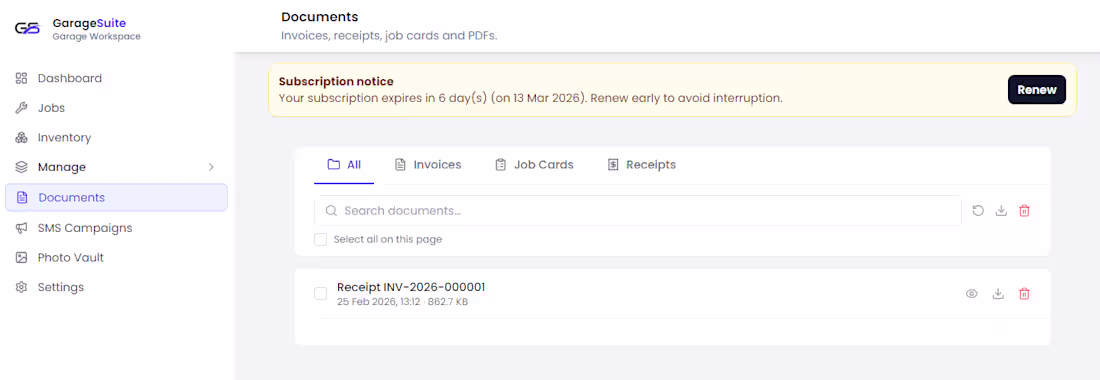
Task: Check Select all on this page
Action: click(321, 239)
